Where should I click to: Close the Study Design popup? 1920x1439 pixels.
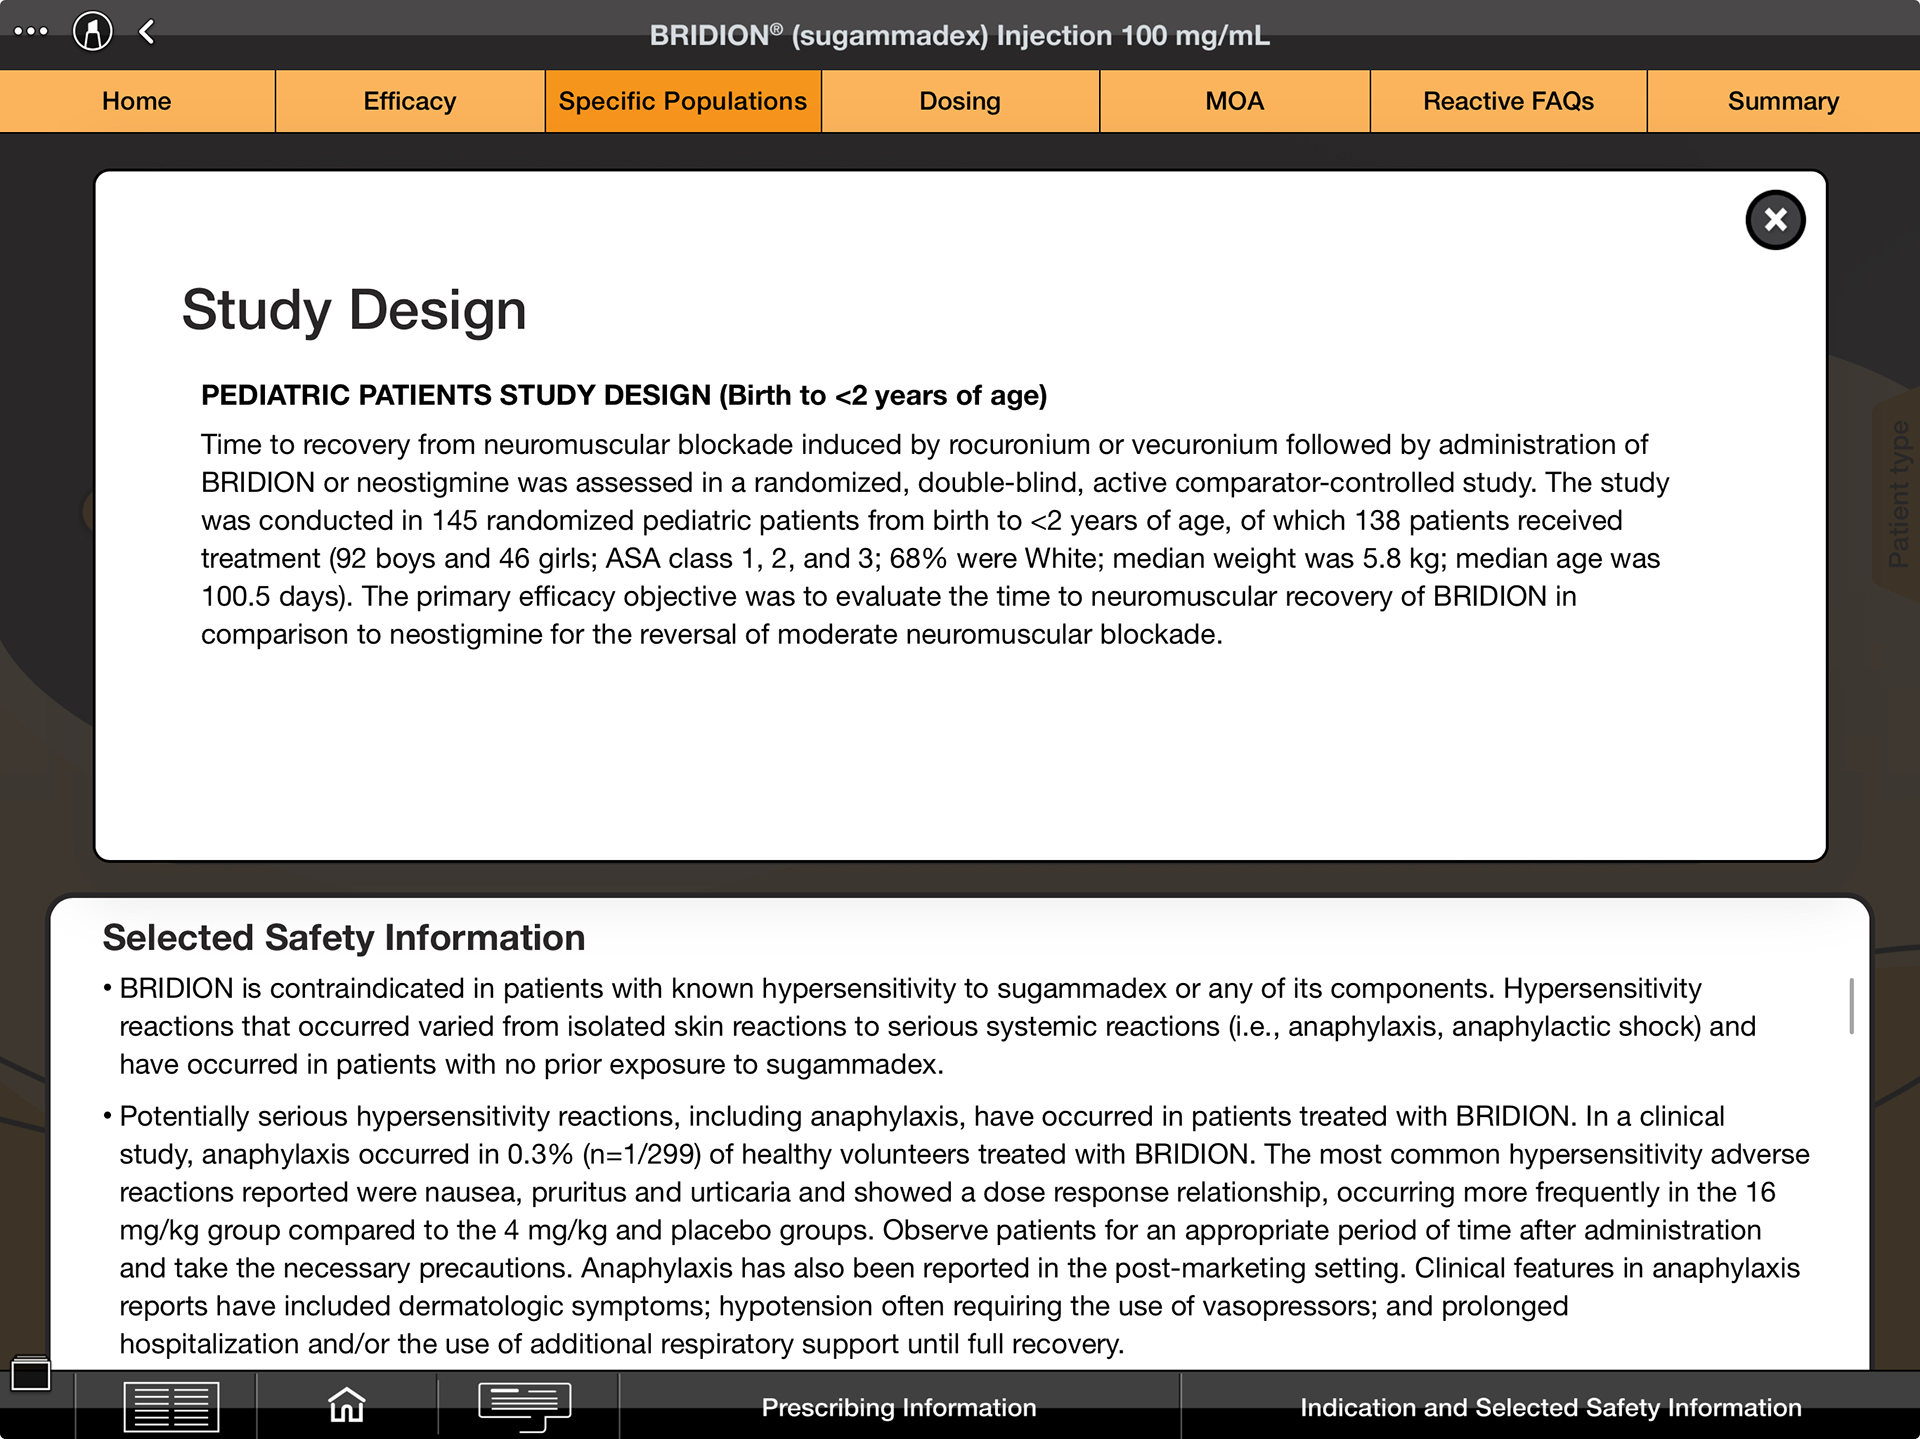[x=1775, y=220]
